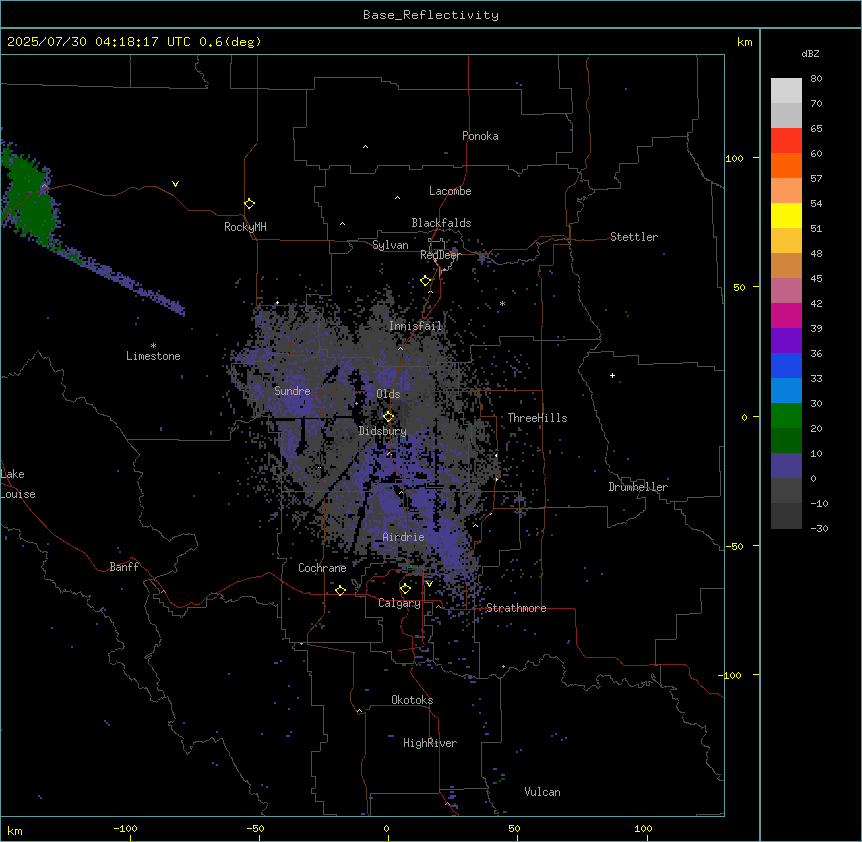Click the Vulcan label
Viewport: 862px width, 842px height.
click(x=543, y=792)
